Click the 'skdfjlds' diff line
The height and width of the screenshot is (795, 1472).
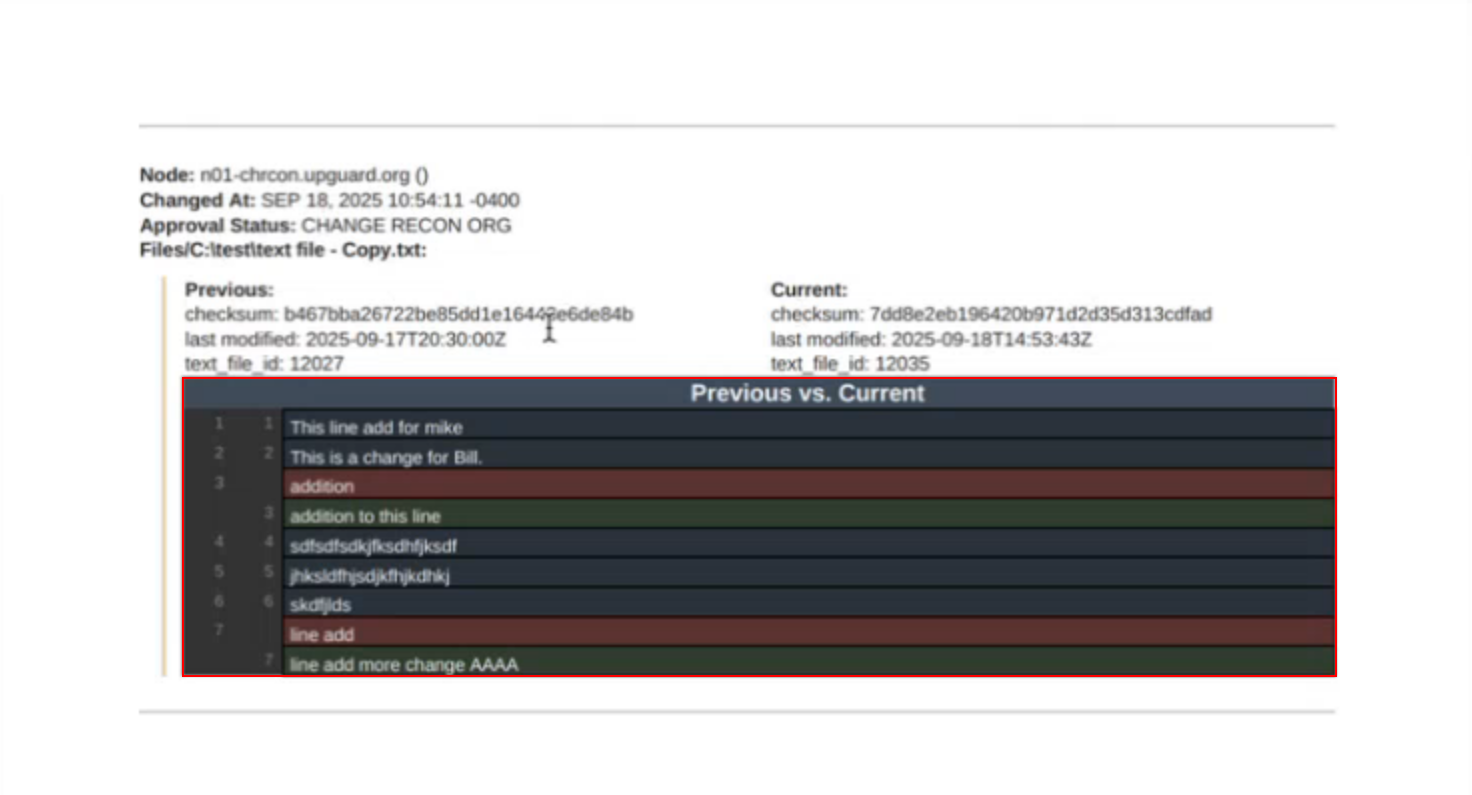coord(320,605)
